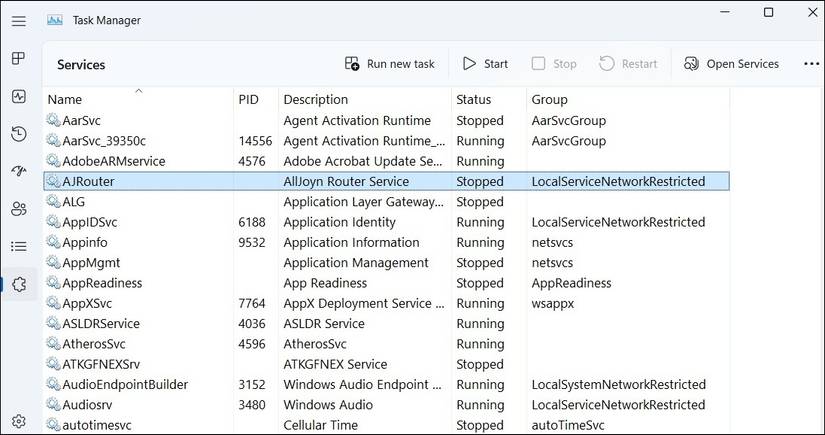Click Run new task button

(390, 64)
